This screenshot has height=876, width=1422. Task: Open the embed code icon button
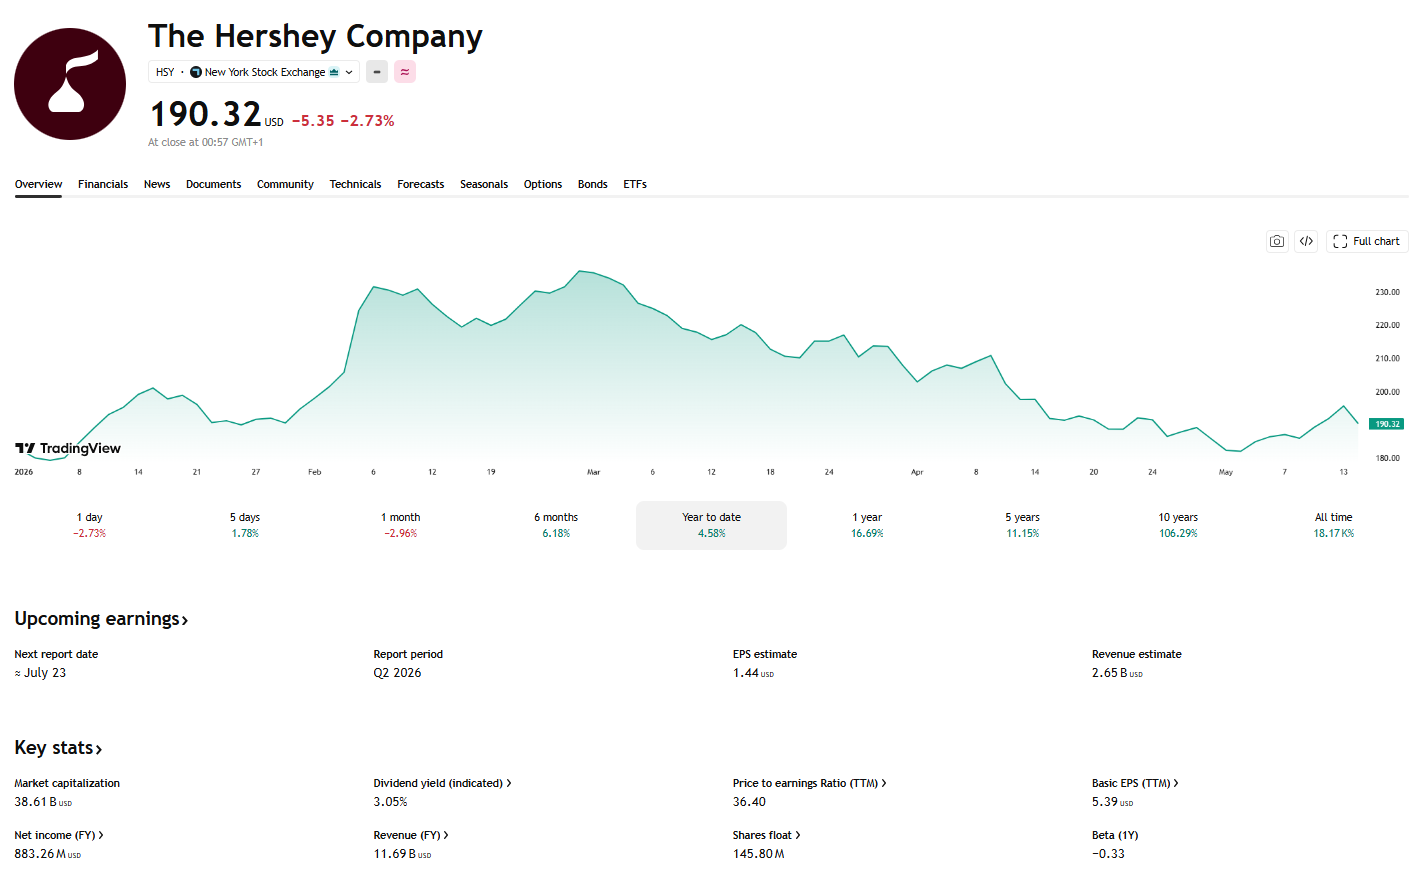(1306, 241)
